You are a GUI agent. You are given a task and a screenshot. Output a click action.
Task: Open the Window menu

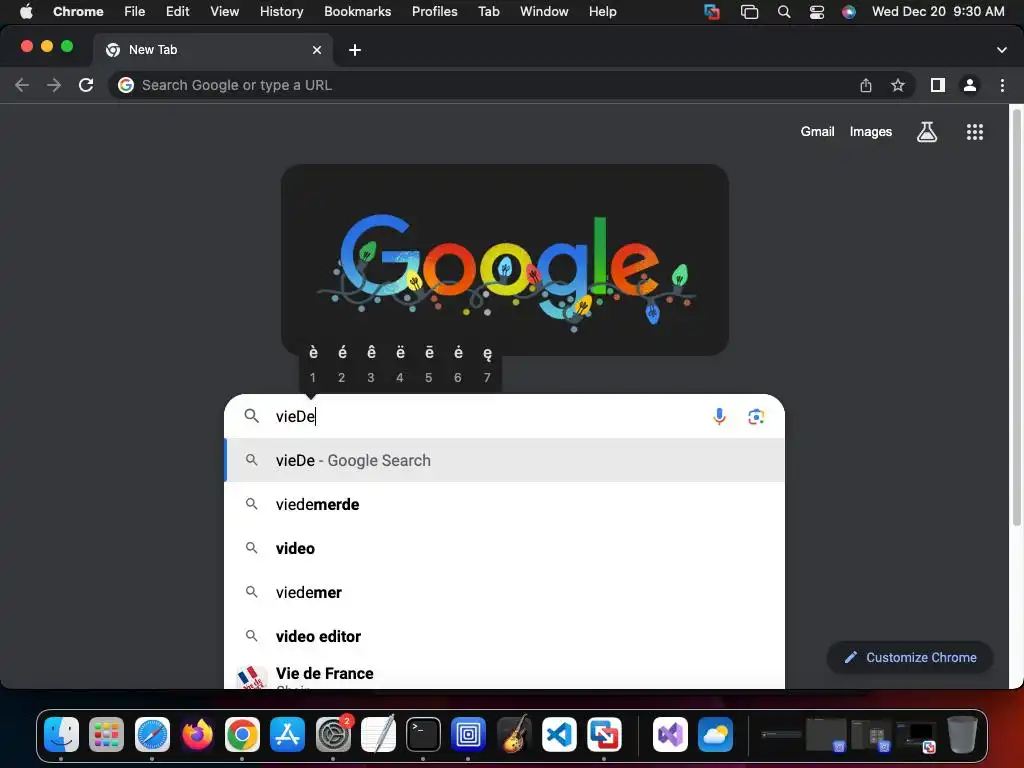point(544,12)
